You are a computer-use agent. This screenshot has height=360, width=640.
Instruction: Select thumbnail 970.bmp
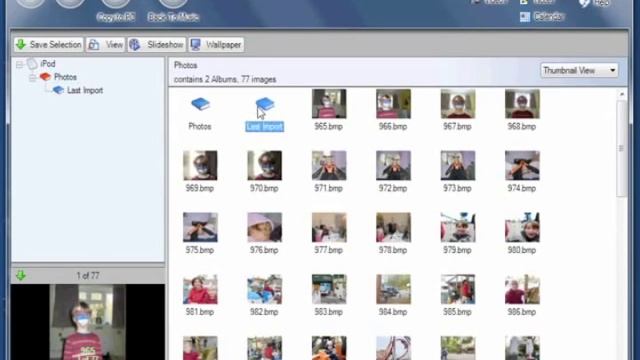264,166
